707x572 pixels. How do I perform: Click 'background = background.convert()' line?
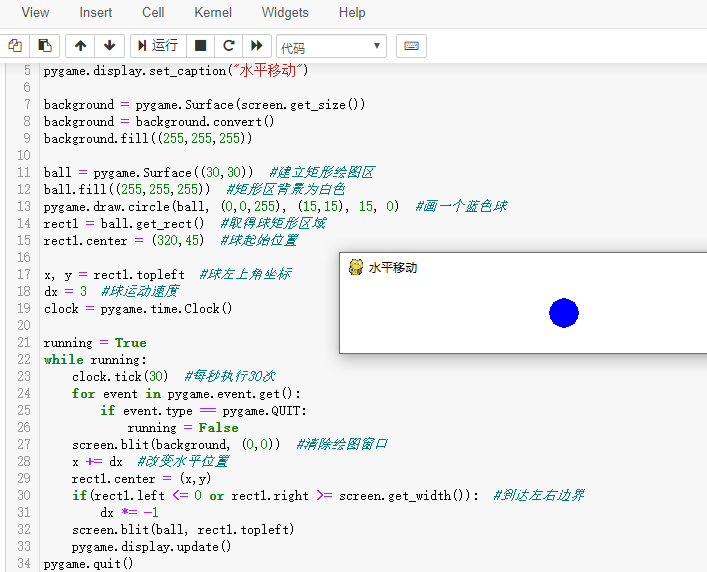tap(159, 122)
